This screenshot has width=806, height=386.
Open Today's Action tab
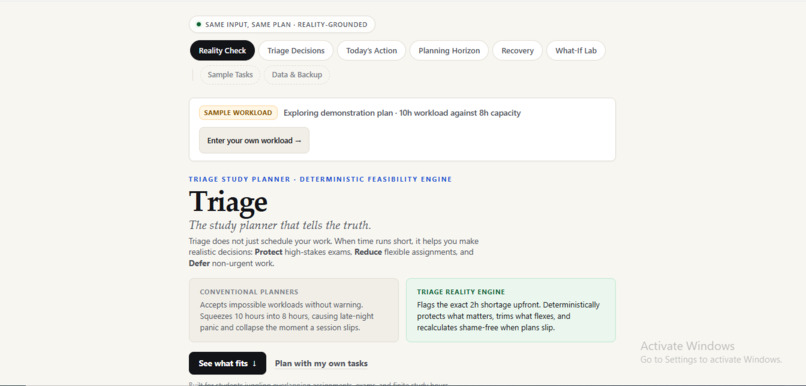371,50
